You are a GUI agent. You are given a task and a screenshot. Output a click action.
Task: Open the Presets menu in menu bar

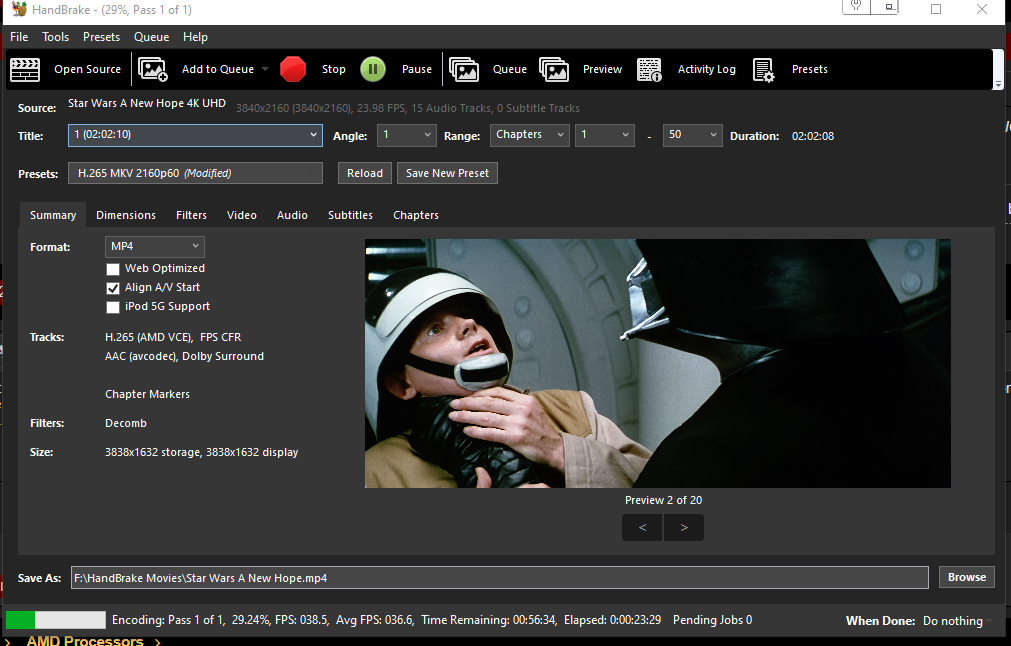pos(101,37)
